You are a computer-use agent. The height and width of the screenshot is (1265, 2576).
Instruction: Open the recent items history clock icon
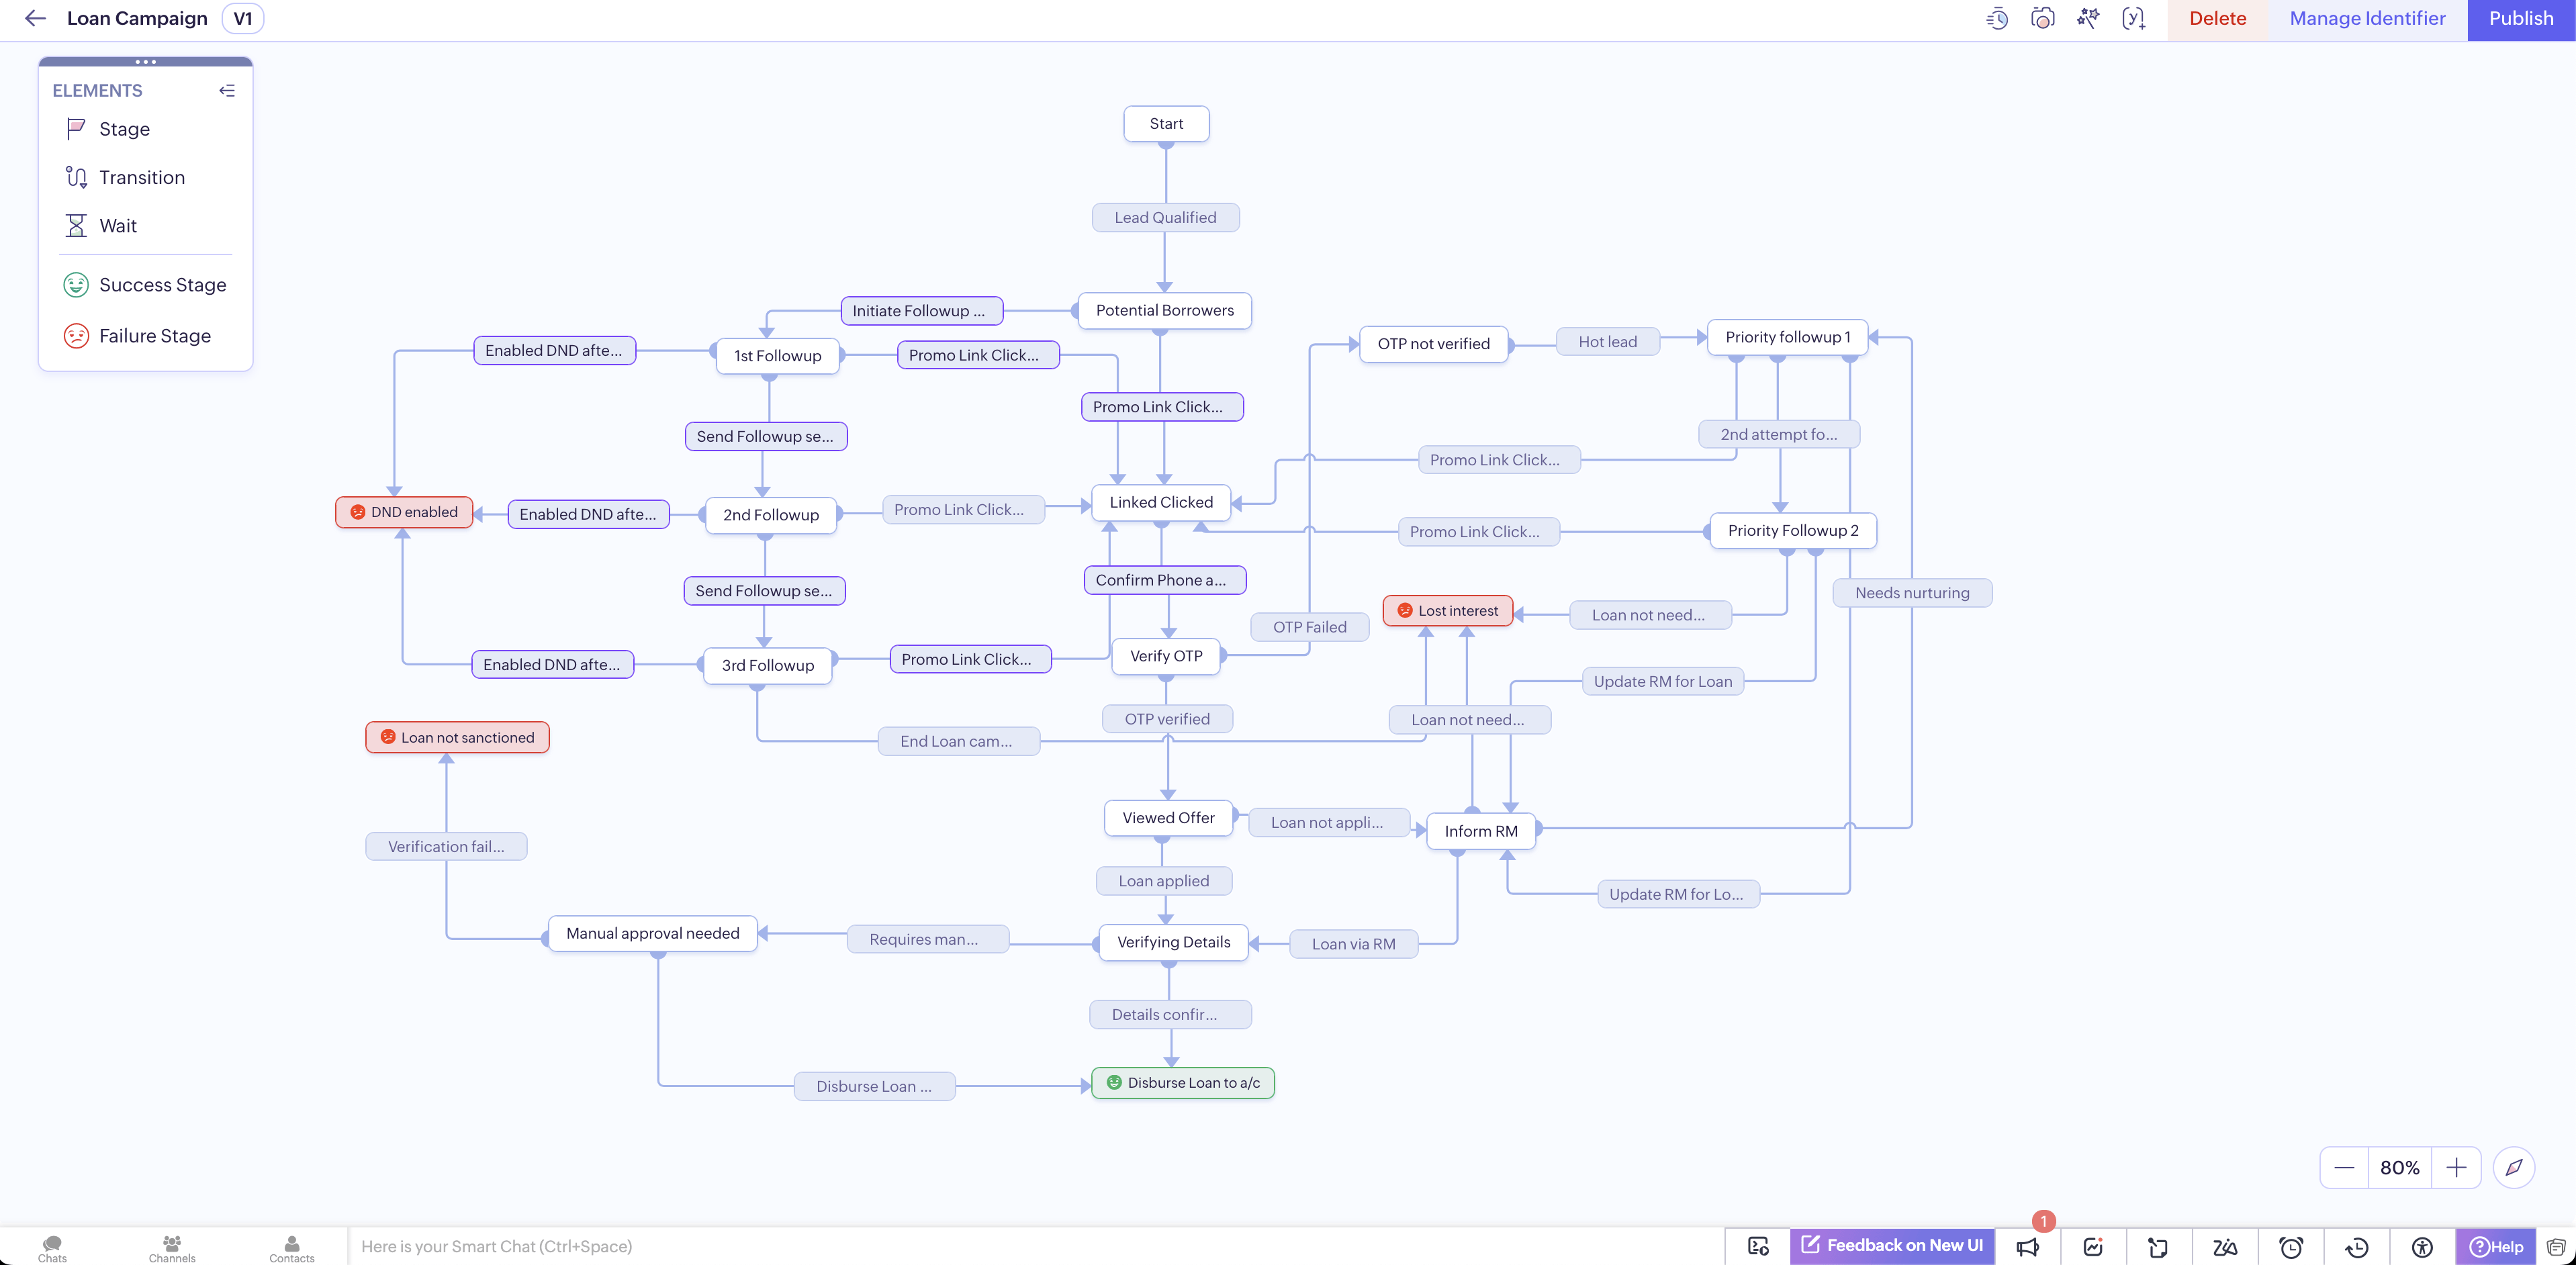pyautogui.click(x=2357, y=1247)
